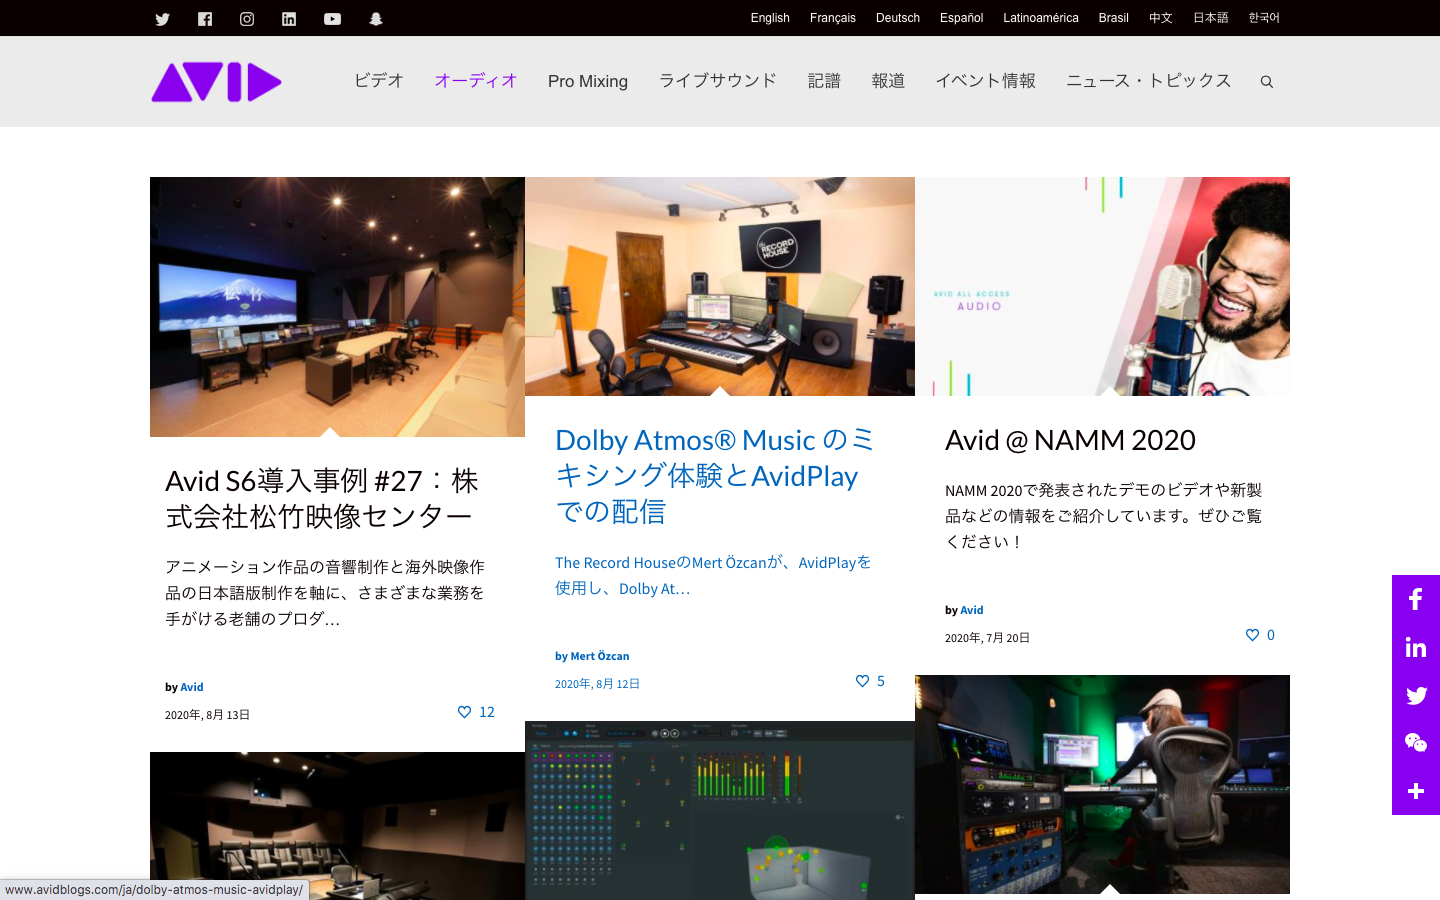Click the S6 article excerpt about アニメーション作品

pos(325,593)
